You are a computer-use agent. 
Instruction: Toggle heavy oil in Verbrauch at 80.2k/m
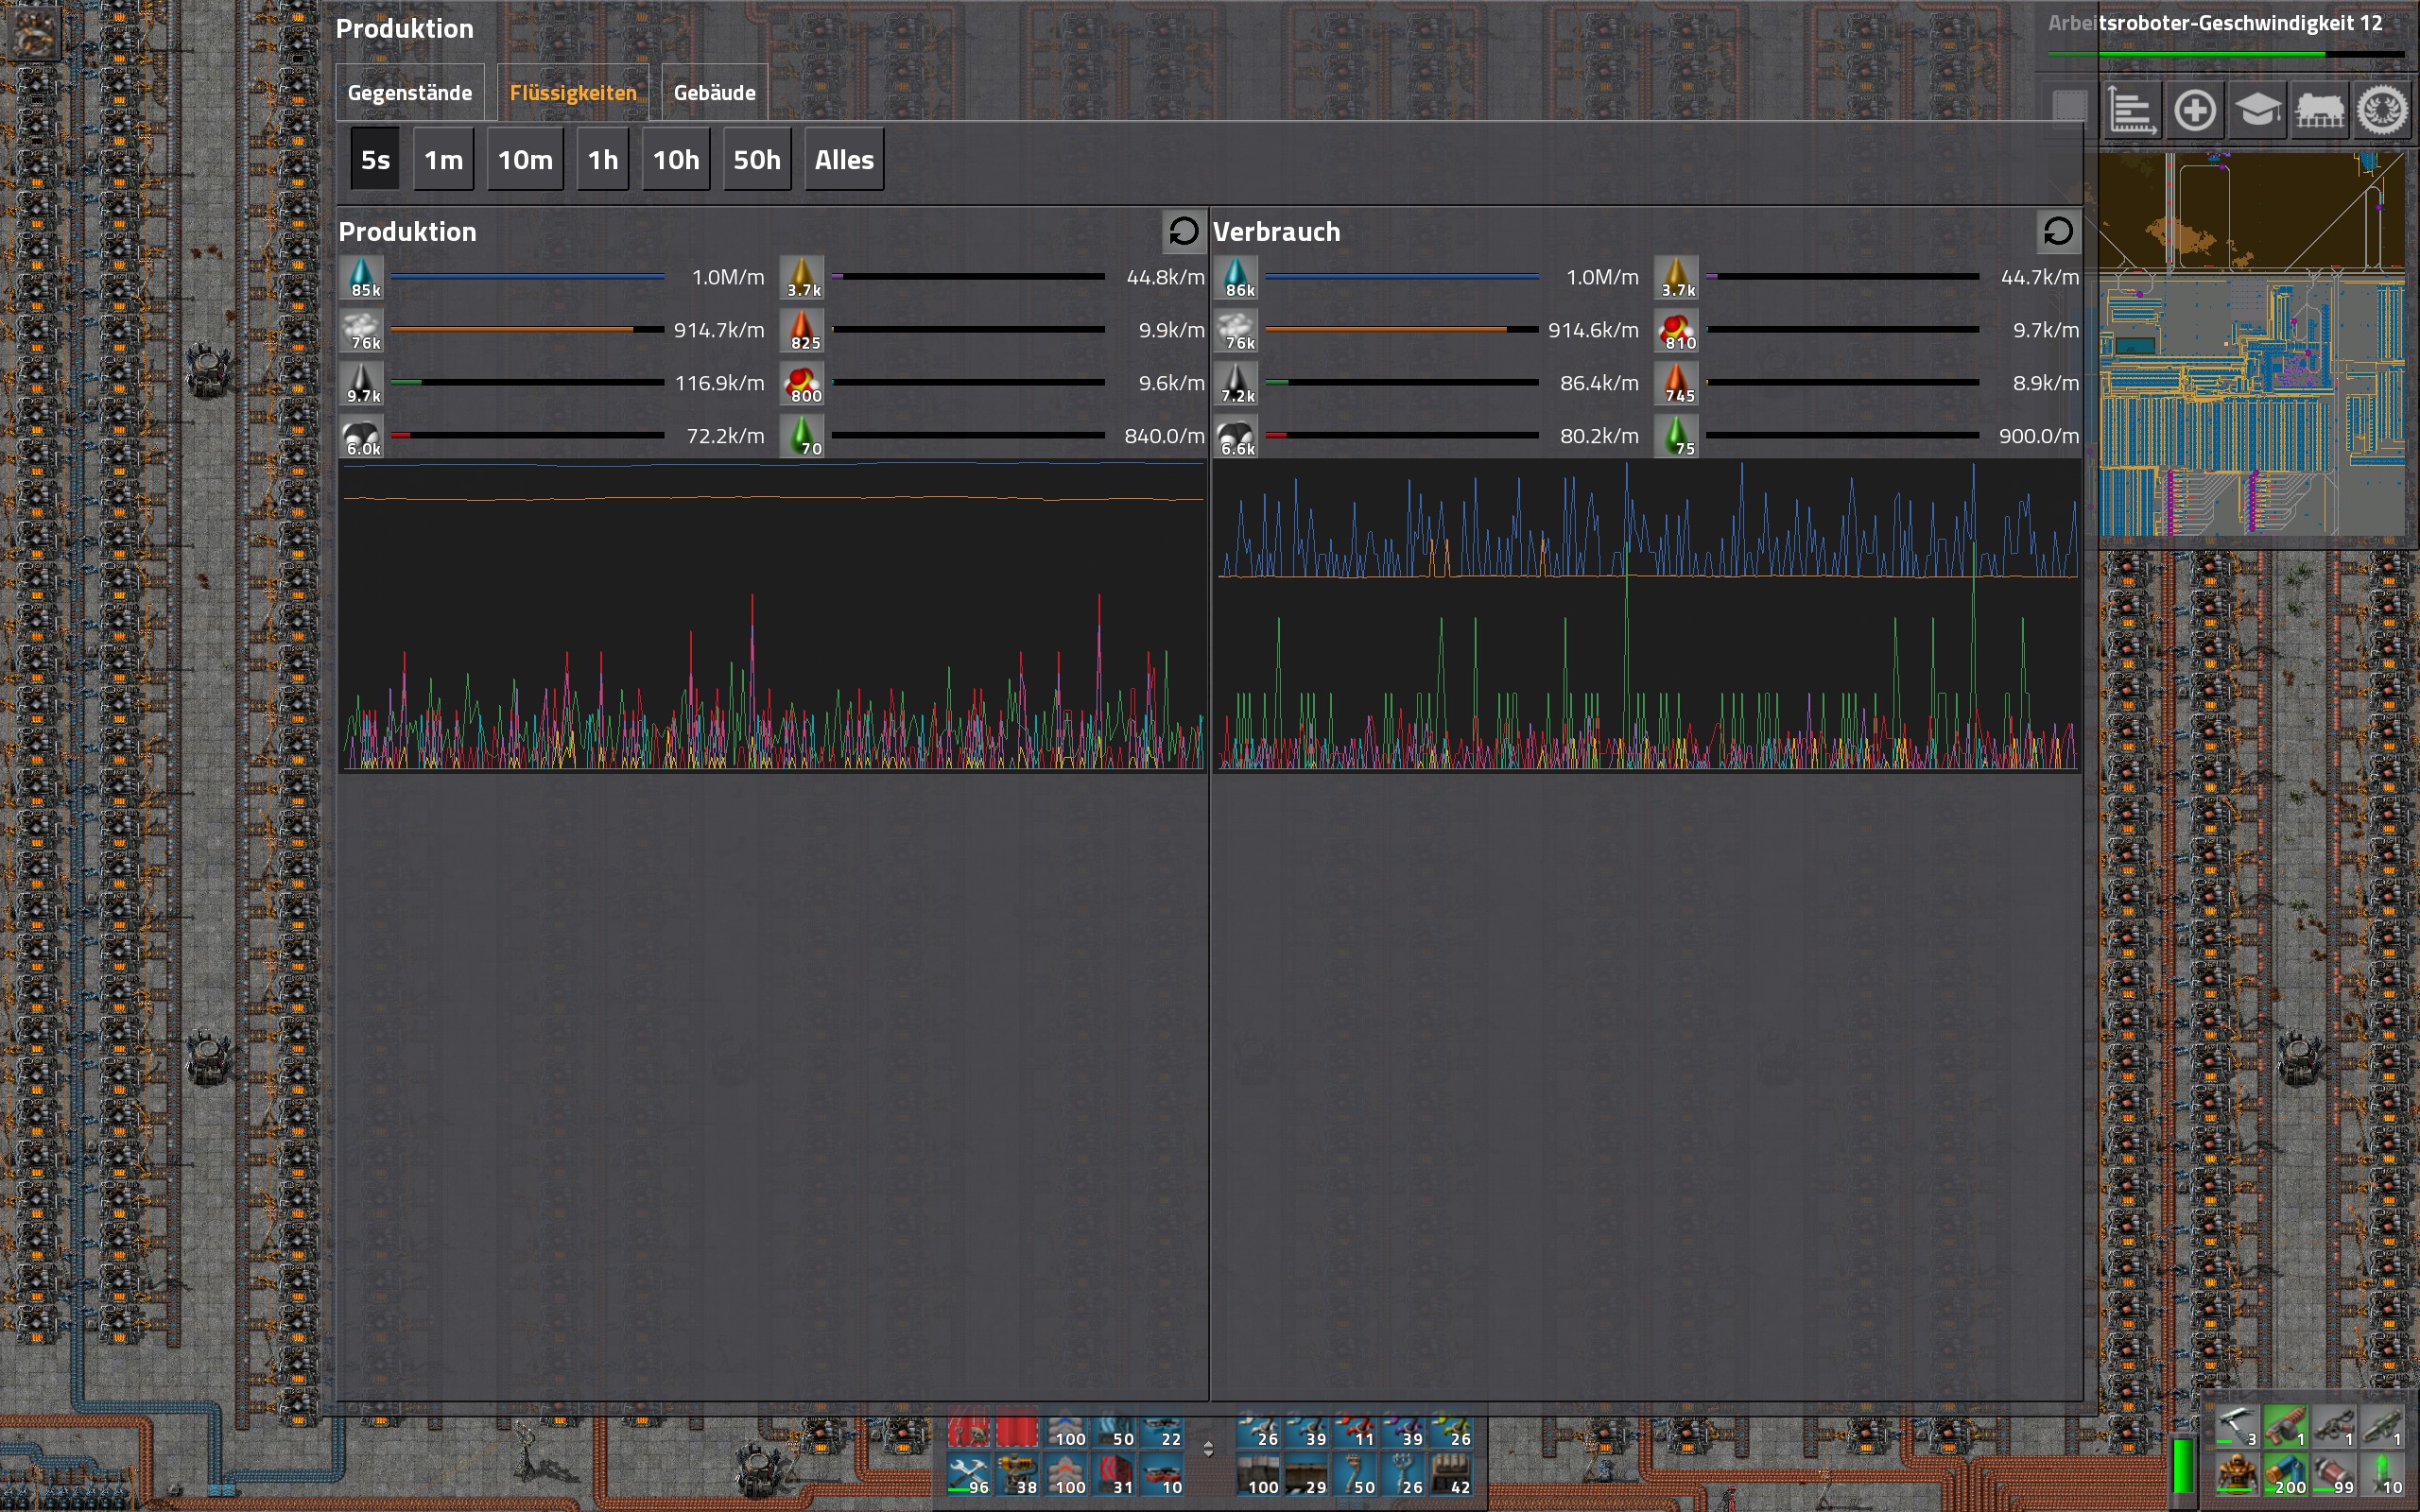pos(1237,436)
